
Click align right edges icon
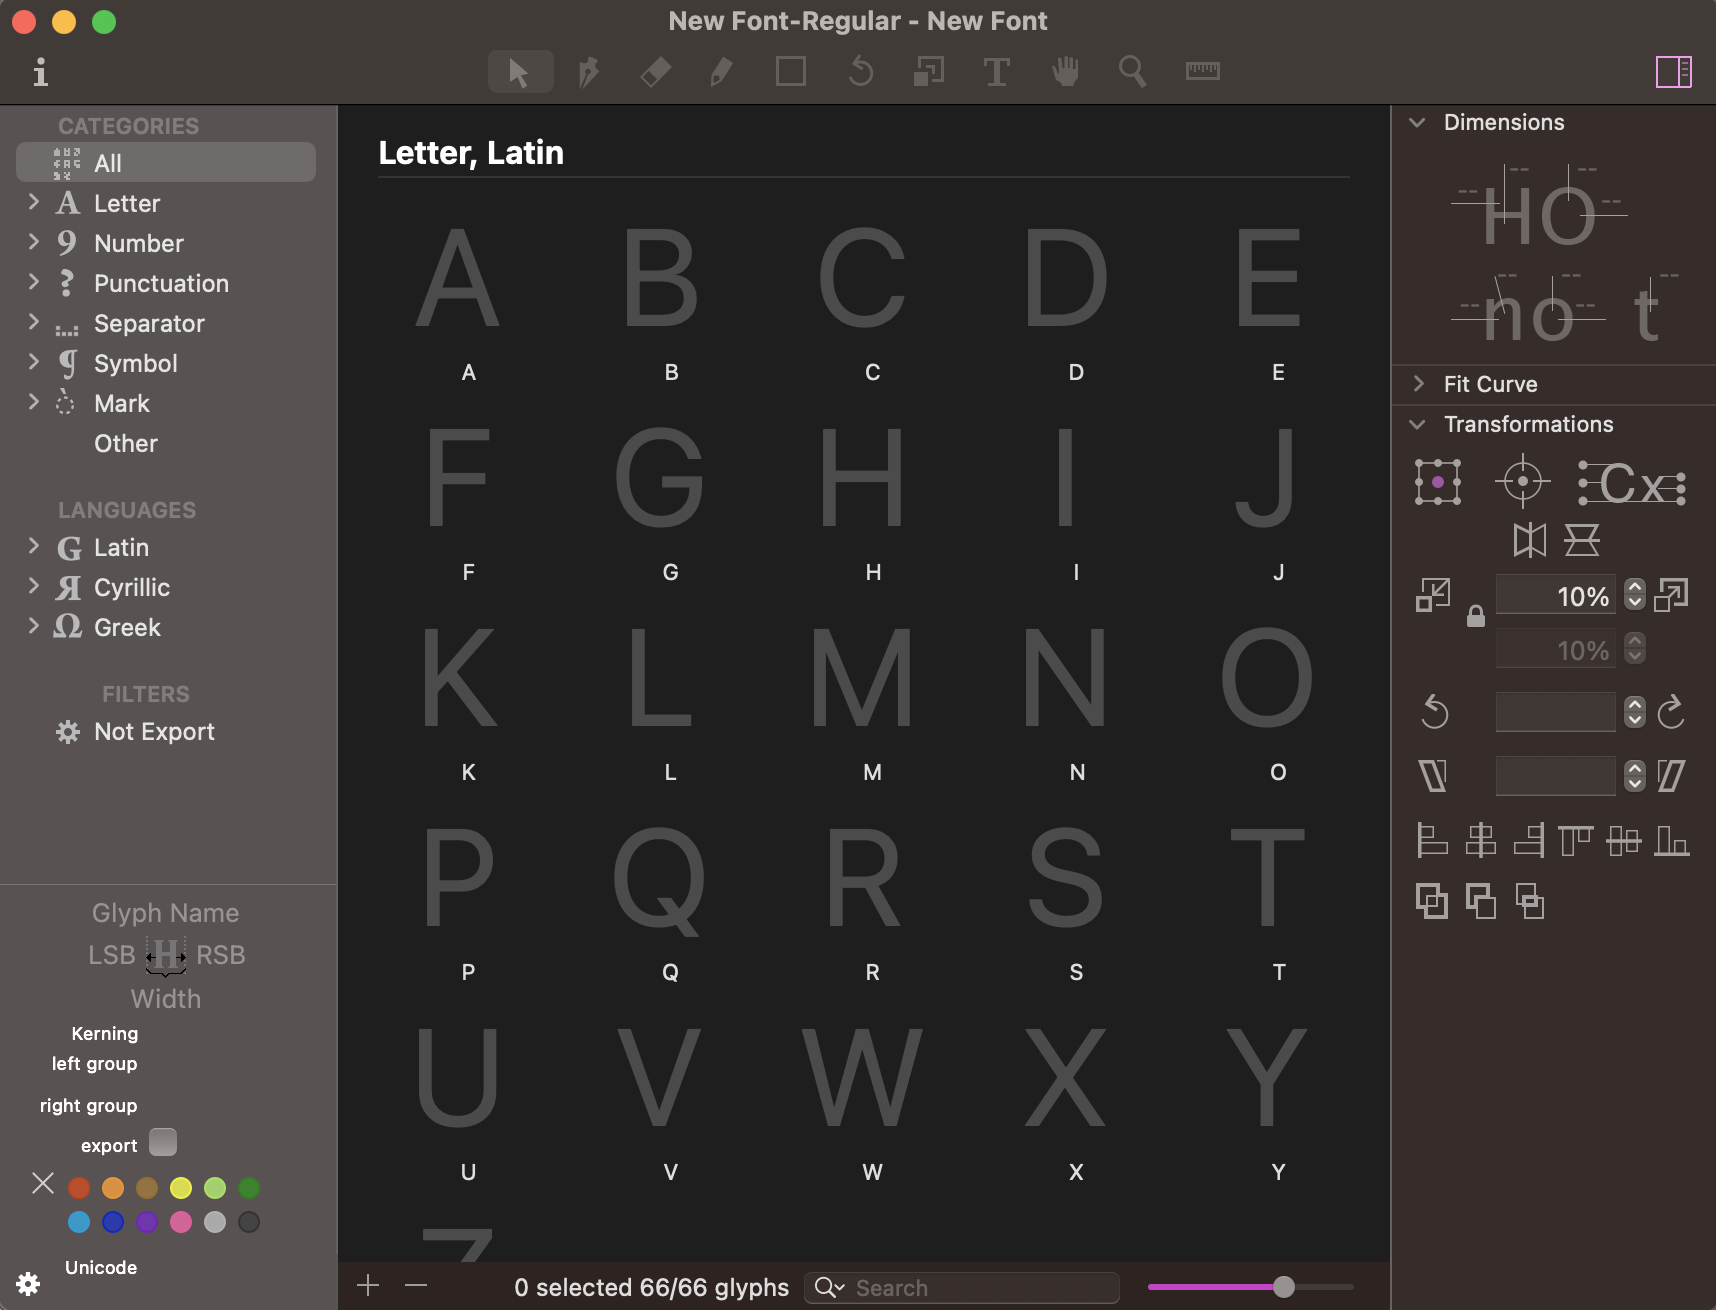pos(1529,840)
